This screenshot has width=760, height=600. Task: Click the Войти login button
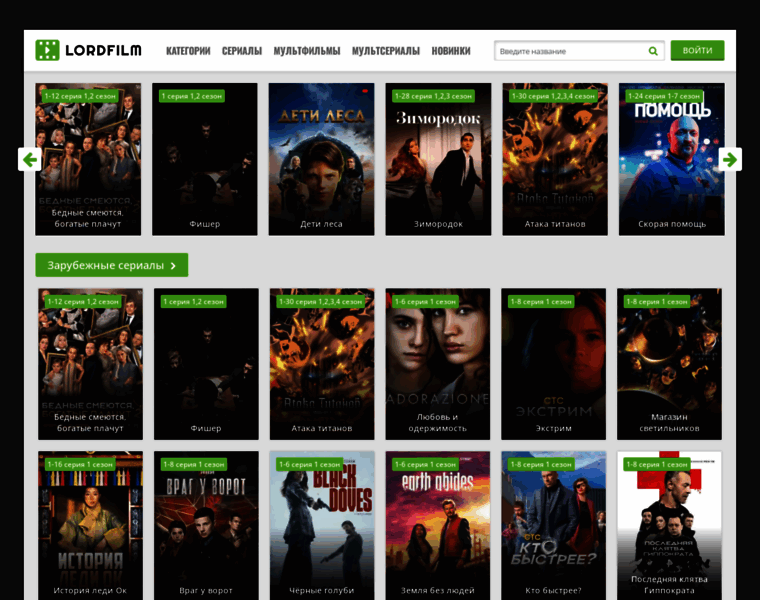click(697, 50)
